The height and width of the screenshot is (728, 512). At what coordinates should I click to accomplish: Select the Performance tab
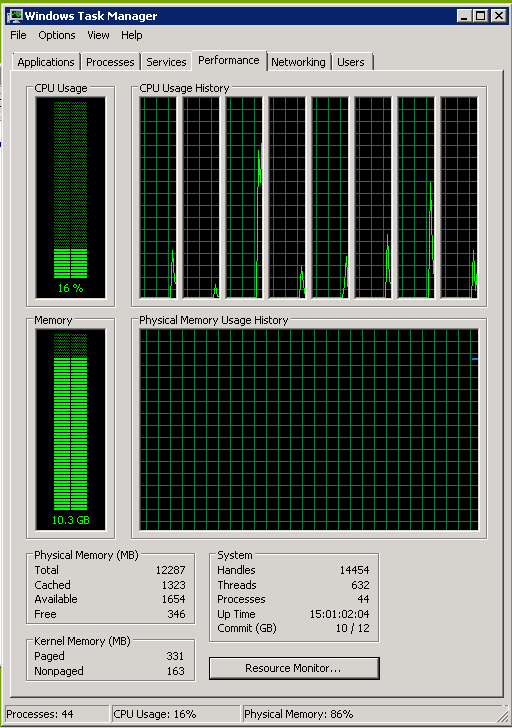[229, 60]
